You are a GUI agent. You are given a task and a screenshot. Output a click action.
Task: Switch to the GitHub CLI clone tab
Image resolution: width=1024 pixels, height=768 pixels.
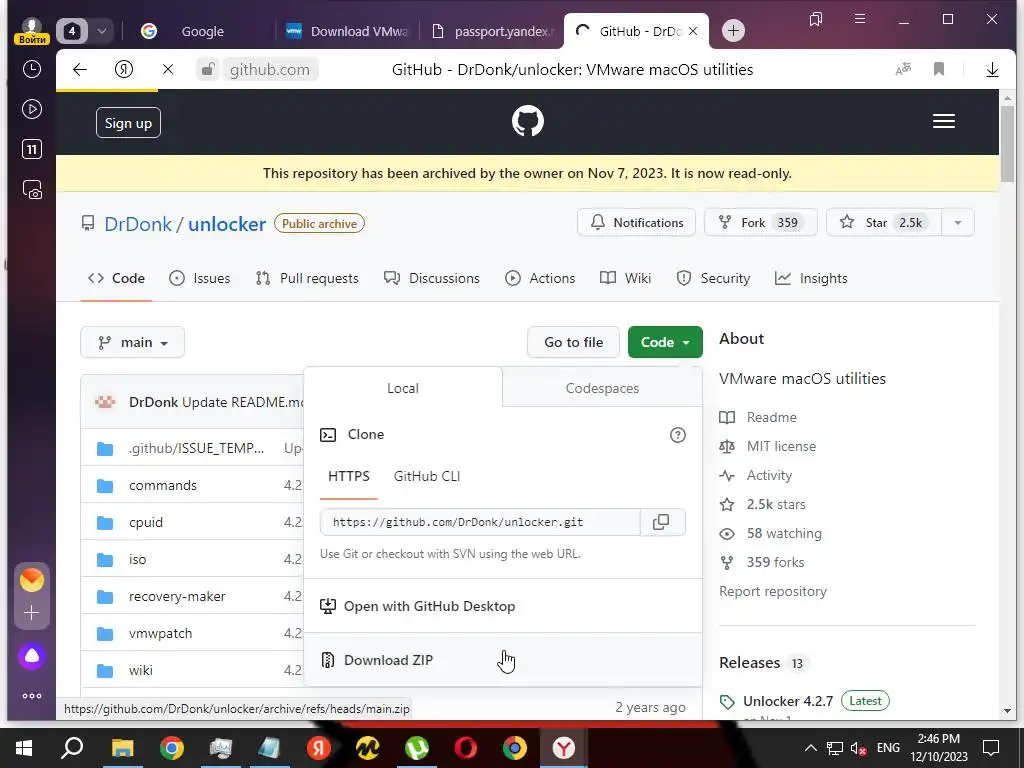tap(427, 477)
